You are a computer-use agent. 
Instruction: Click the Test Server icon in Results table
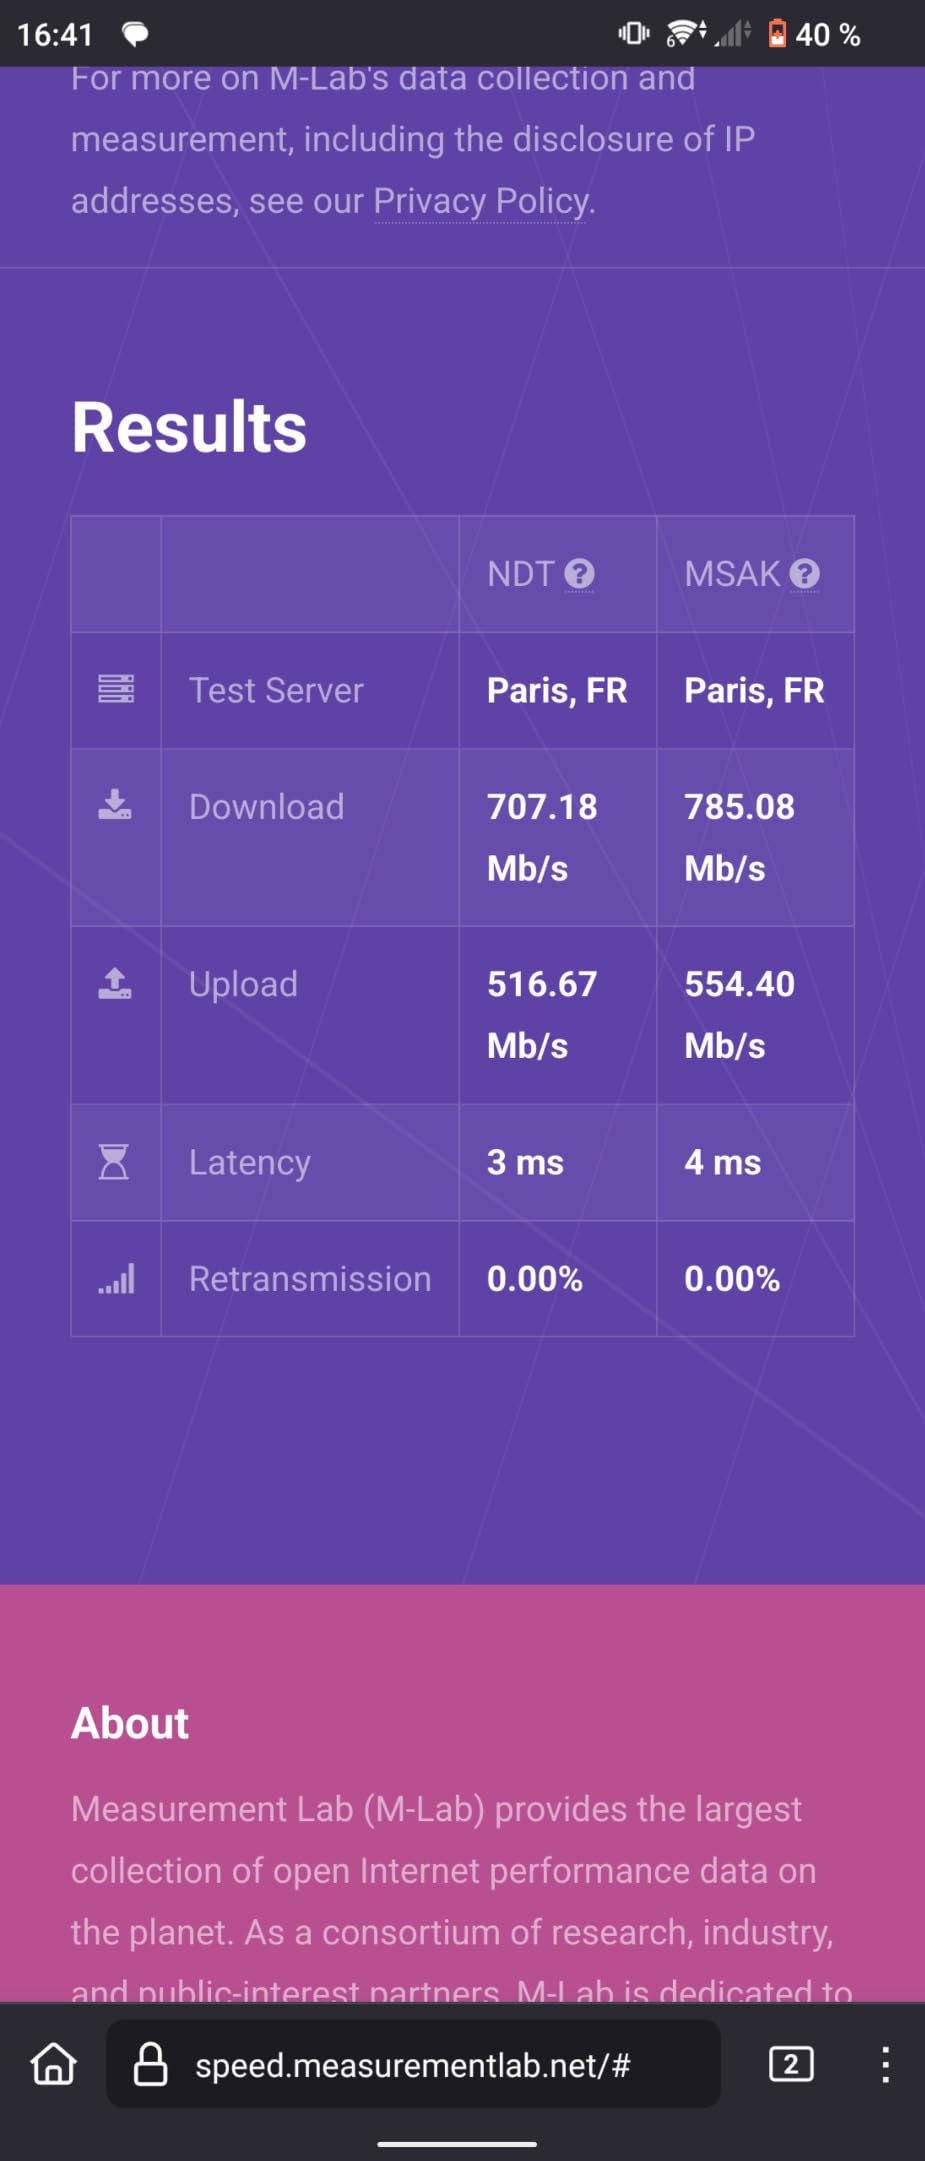point(116,690)
